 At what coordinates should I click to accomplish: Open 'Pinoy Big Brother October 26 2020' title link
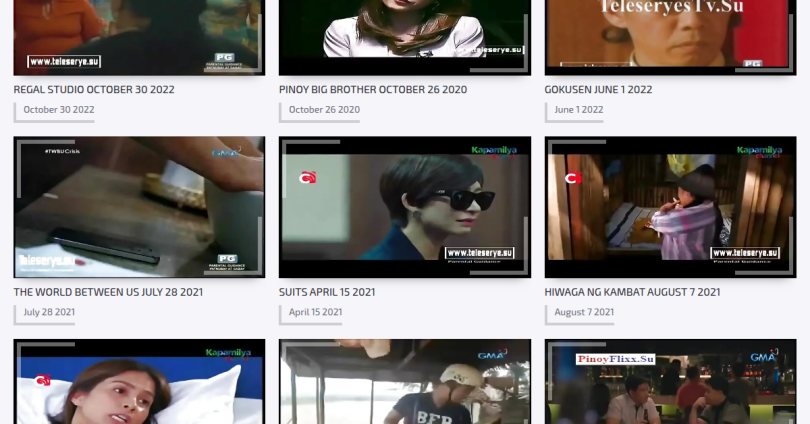pyautogui.click(x=373, y=90)
